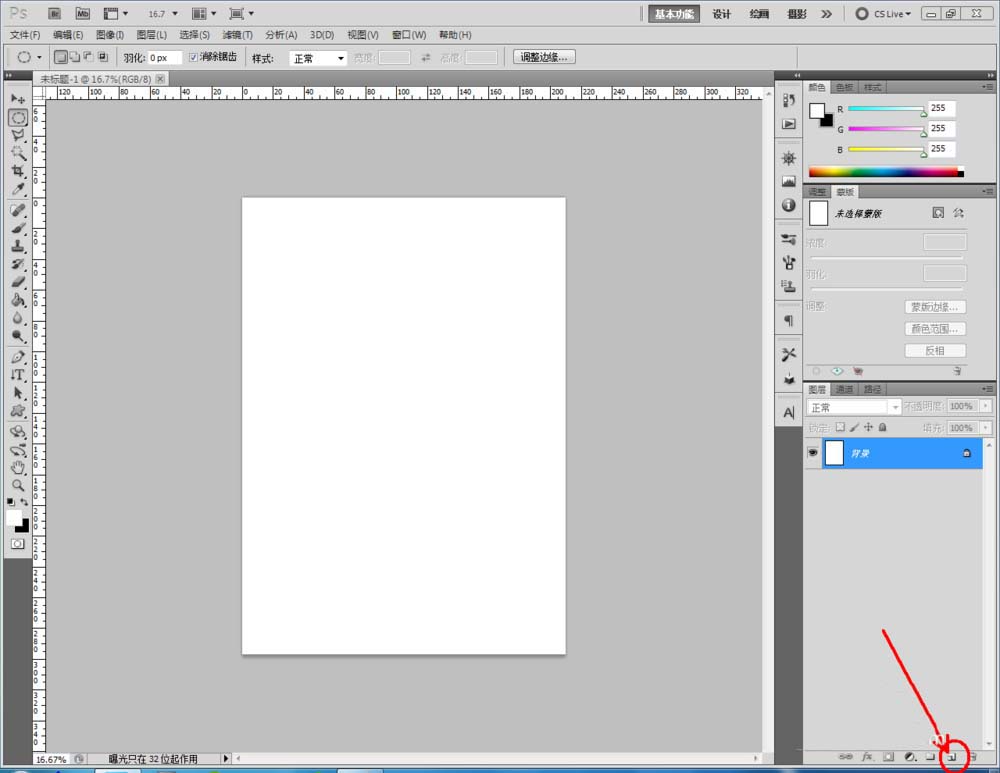Expand the zoom level 16.7 dropdown

click(175, 14)
